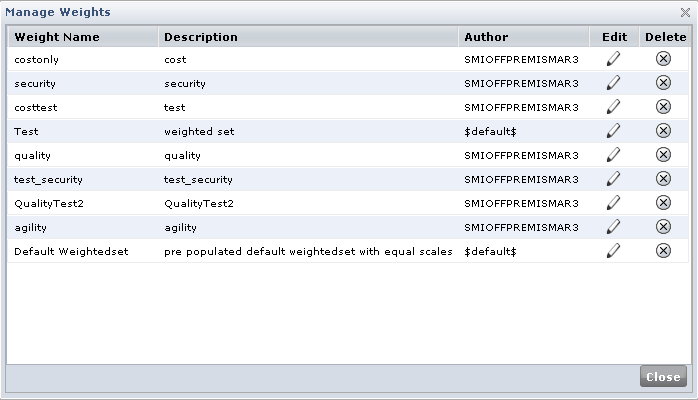The image size is (698, 400).
Task: Delete the security weight set
Action: tap(663, 83)
